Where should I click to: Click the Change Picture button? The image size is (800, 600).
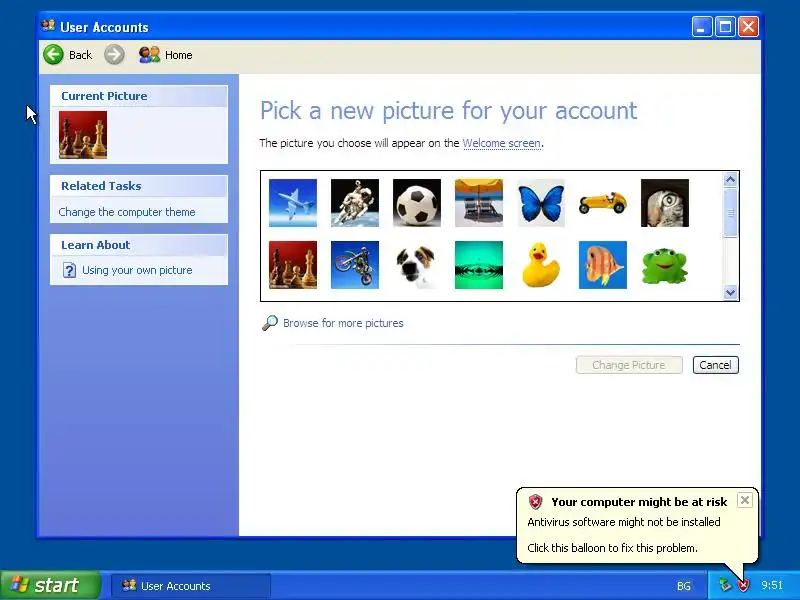(x=629, y=365)
